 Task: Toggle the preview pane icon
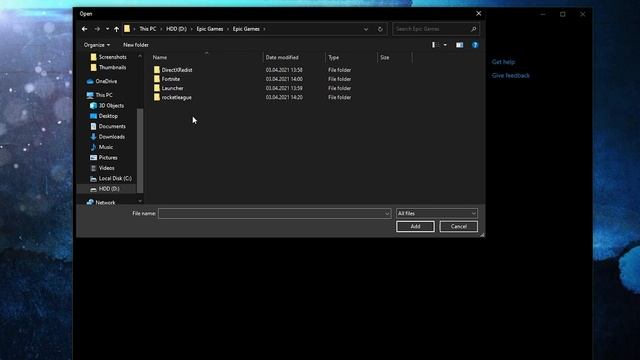point(460,45)
